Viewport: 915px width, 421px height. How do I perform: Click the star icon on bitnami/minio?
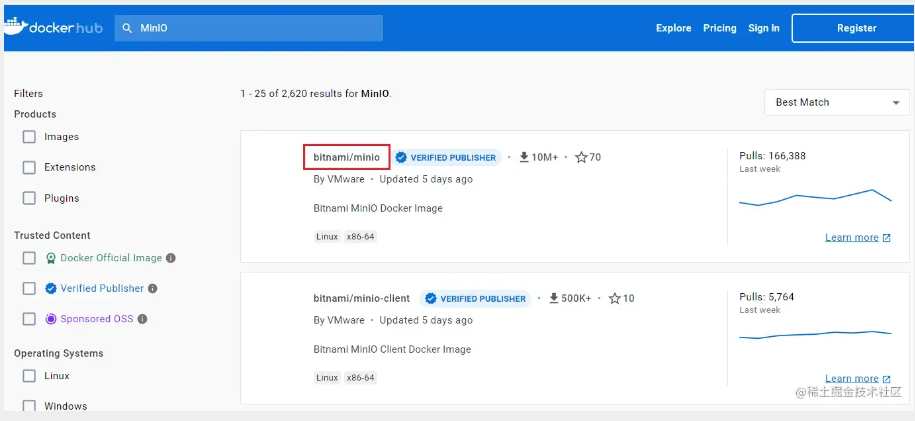tap(581, 158)
